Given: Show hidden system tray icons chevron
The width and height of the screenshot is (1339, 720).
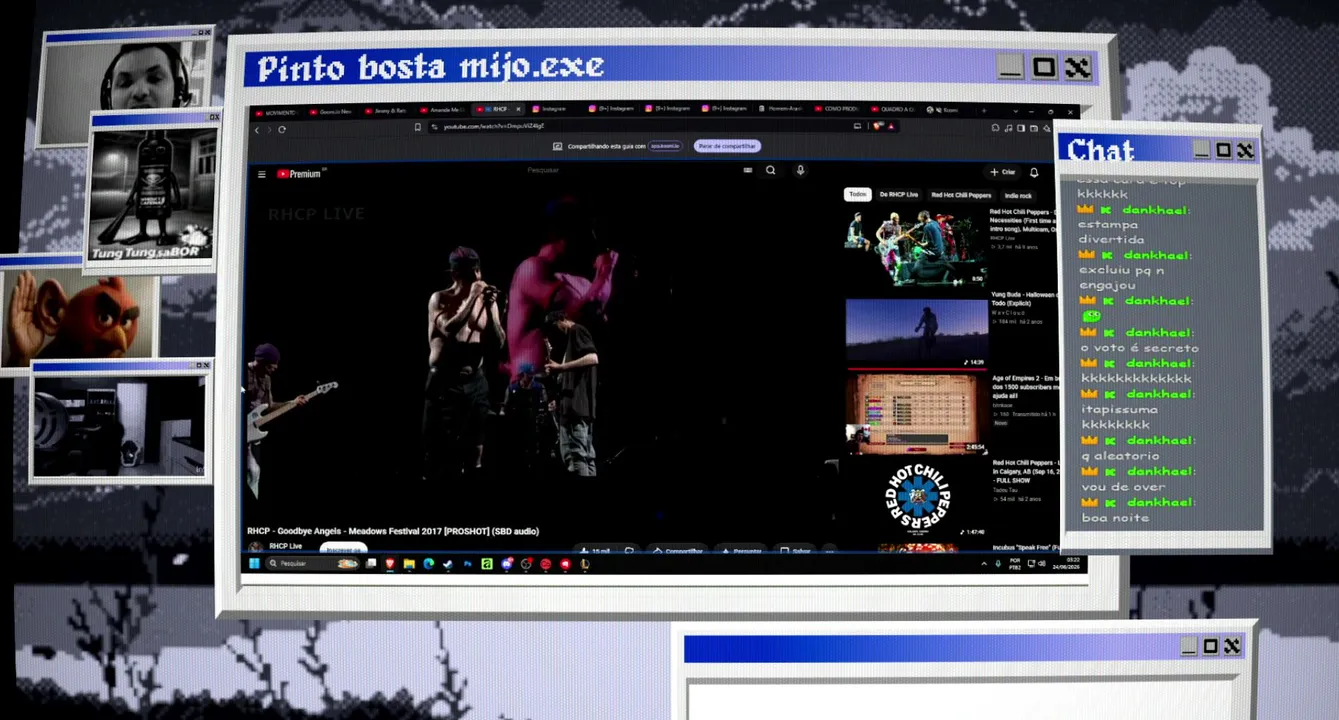Looking at the screenshot, I should click(984, 564).
